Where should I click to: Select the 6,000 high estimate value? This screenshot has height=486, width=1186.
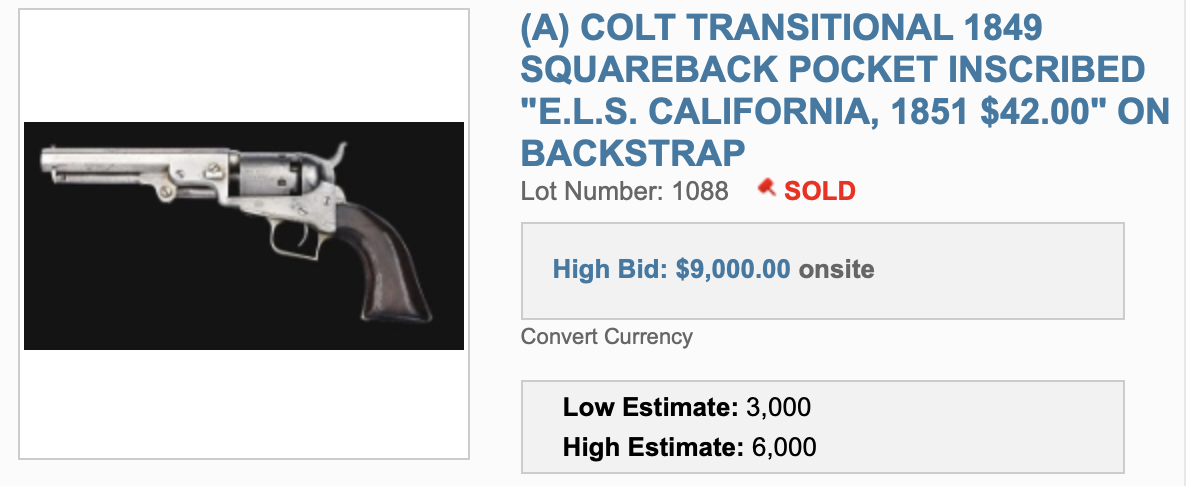coord(783,447)
